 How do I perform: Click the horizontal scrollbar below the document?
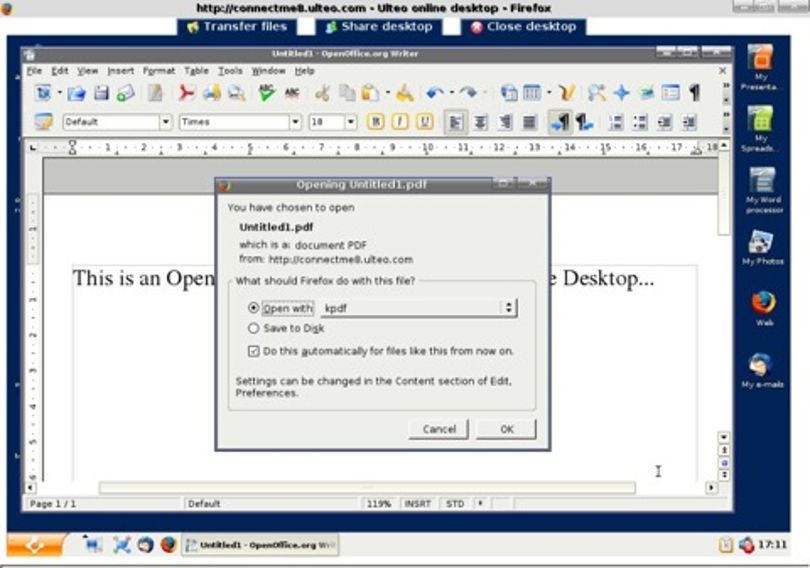point(367,487)
